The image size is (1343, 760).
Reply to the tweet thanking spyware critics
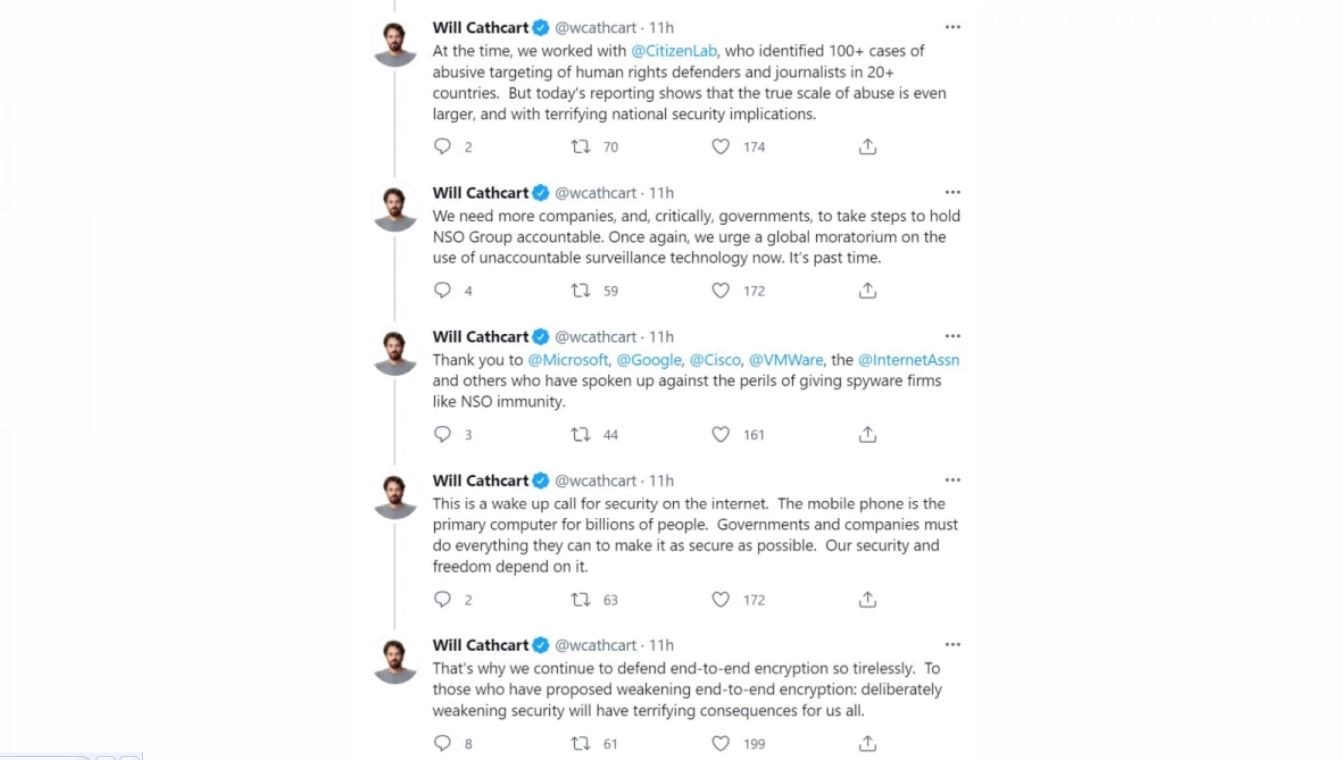coord(442,435)
